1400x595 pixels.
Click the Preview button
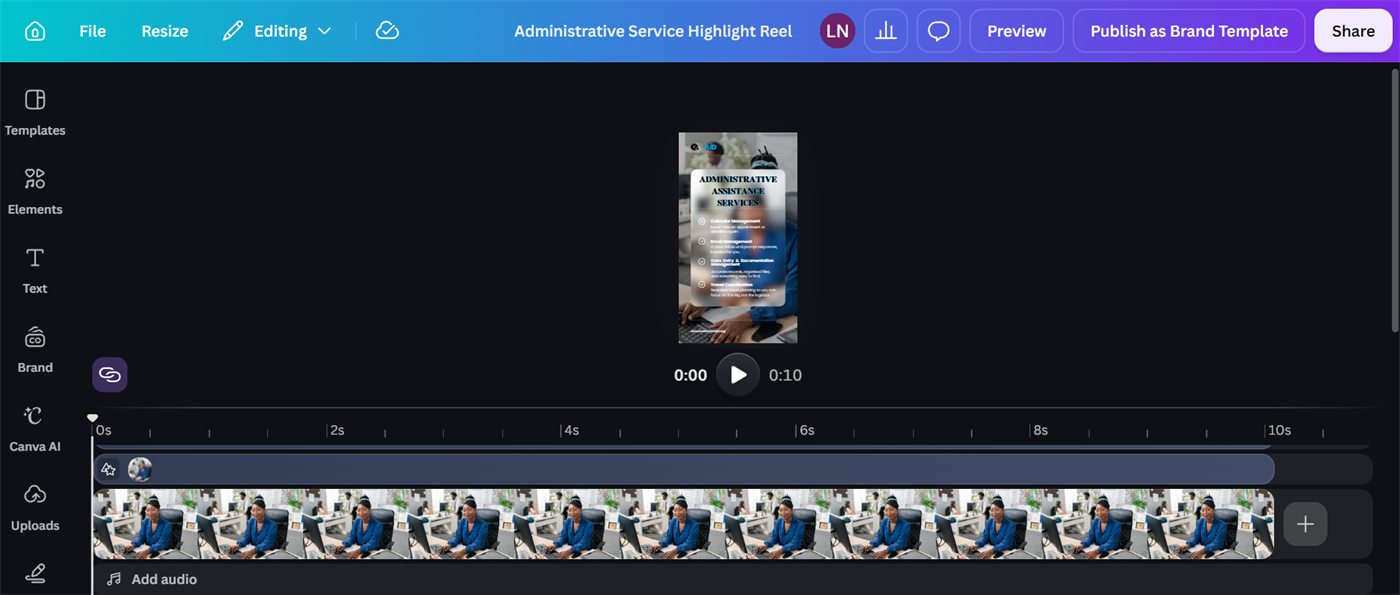pyautogui.click(x=1017, y=31)
